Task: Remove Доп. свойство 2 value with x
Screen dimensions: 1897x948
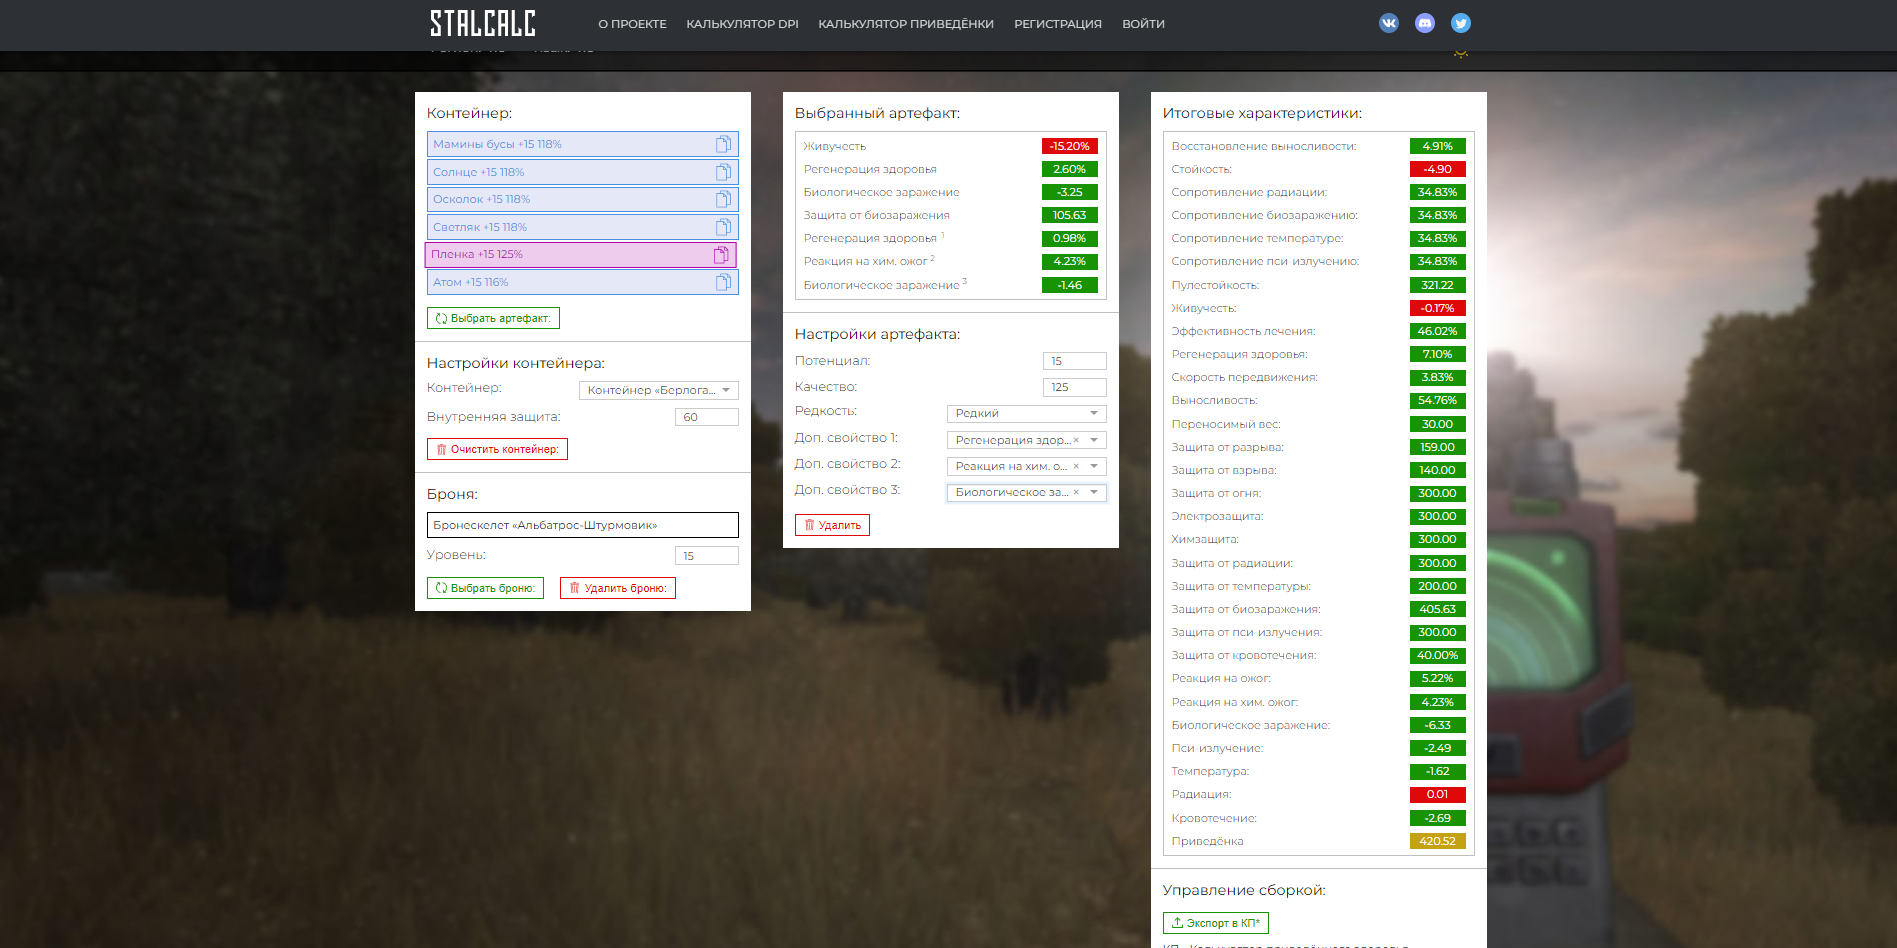Action: pyautogui.click(x=1076, y=466)
